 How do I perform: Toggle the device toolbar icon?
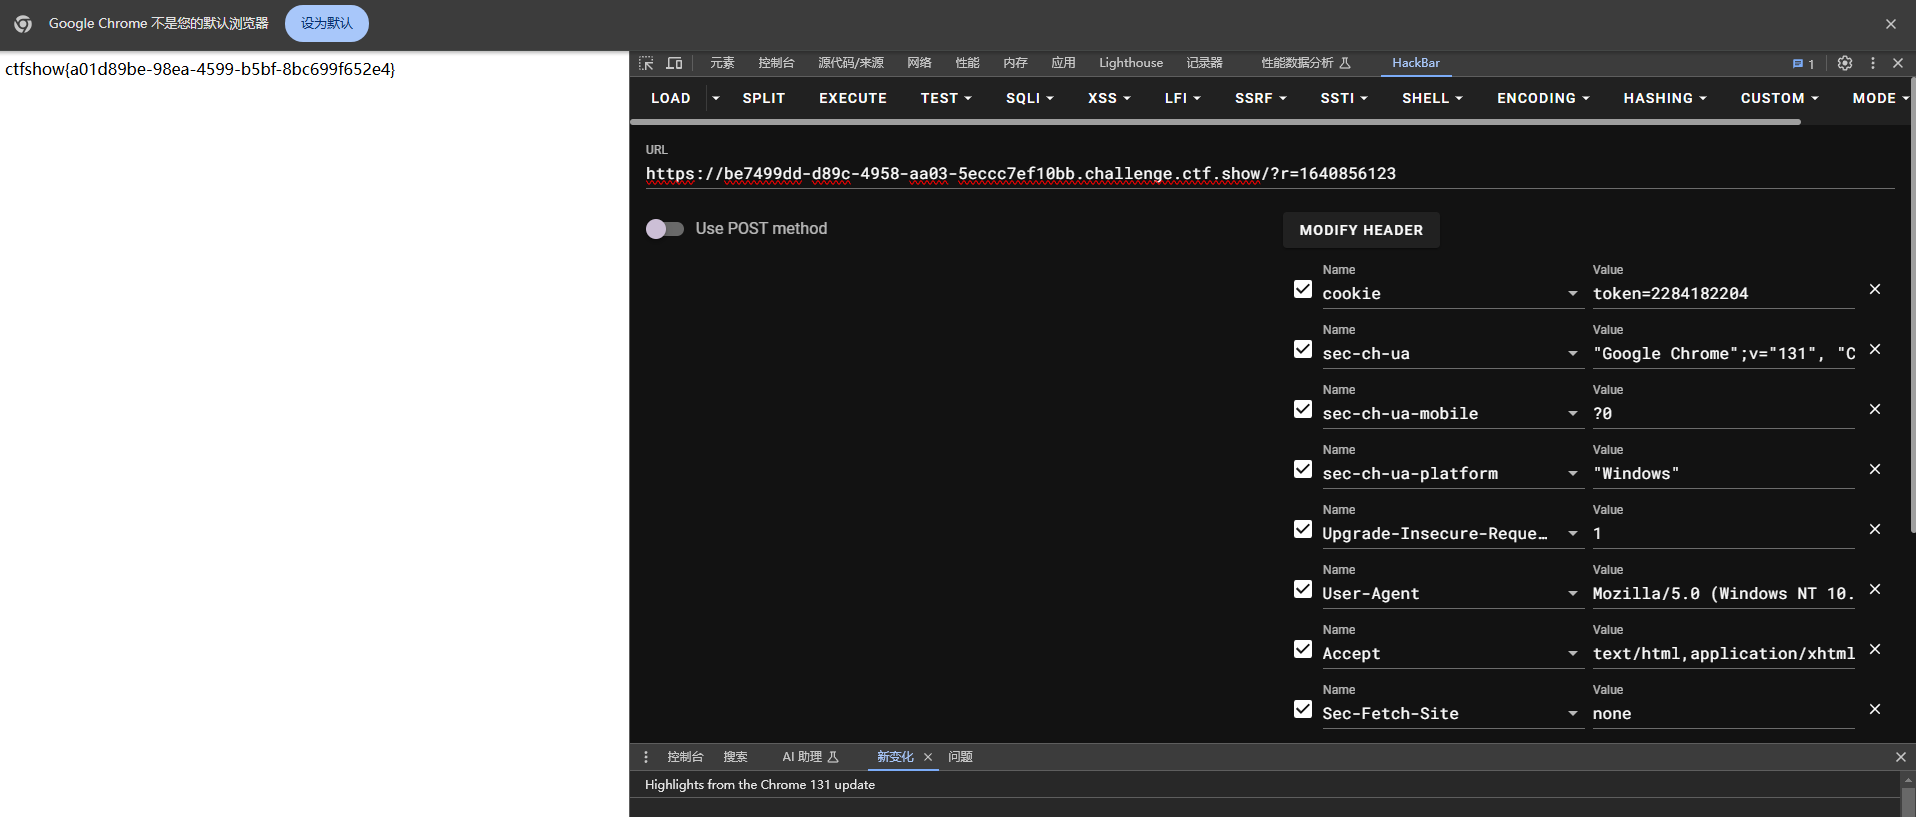click(675, 63)
